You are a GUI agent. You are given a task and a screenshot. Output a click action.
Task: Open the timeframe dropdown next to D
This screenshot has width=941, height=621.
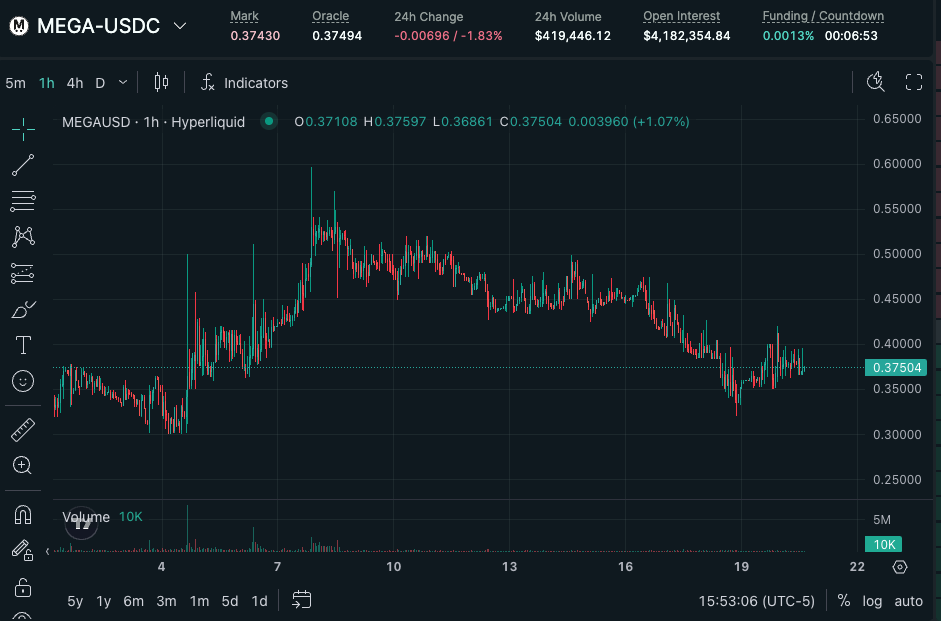124,83
